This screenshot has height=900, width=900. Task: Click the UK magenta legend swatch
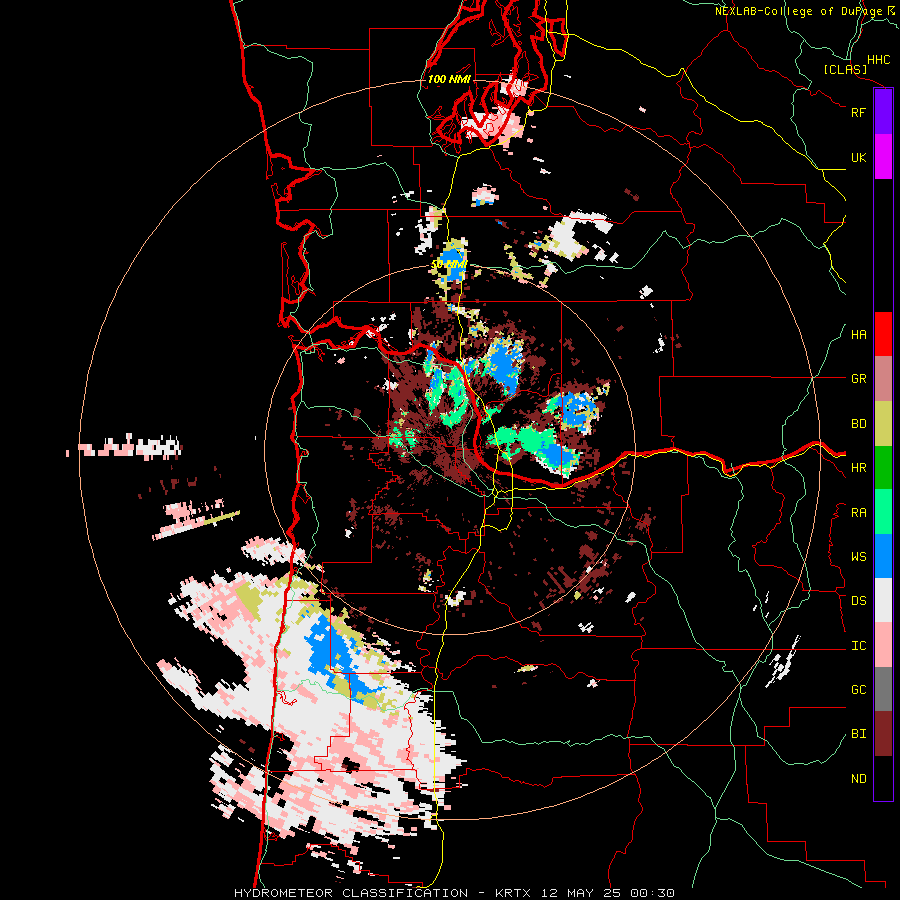883,157
